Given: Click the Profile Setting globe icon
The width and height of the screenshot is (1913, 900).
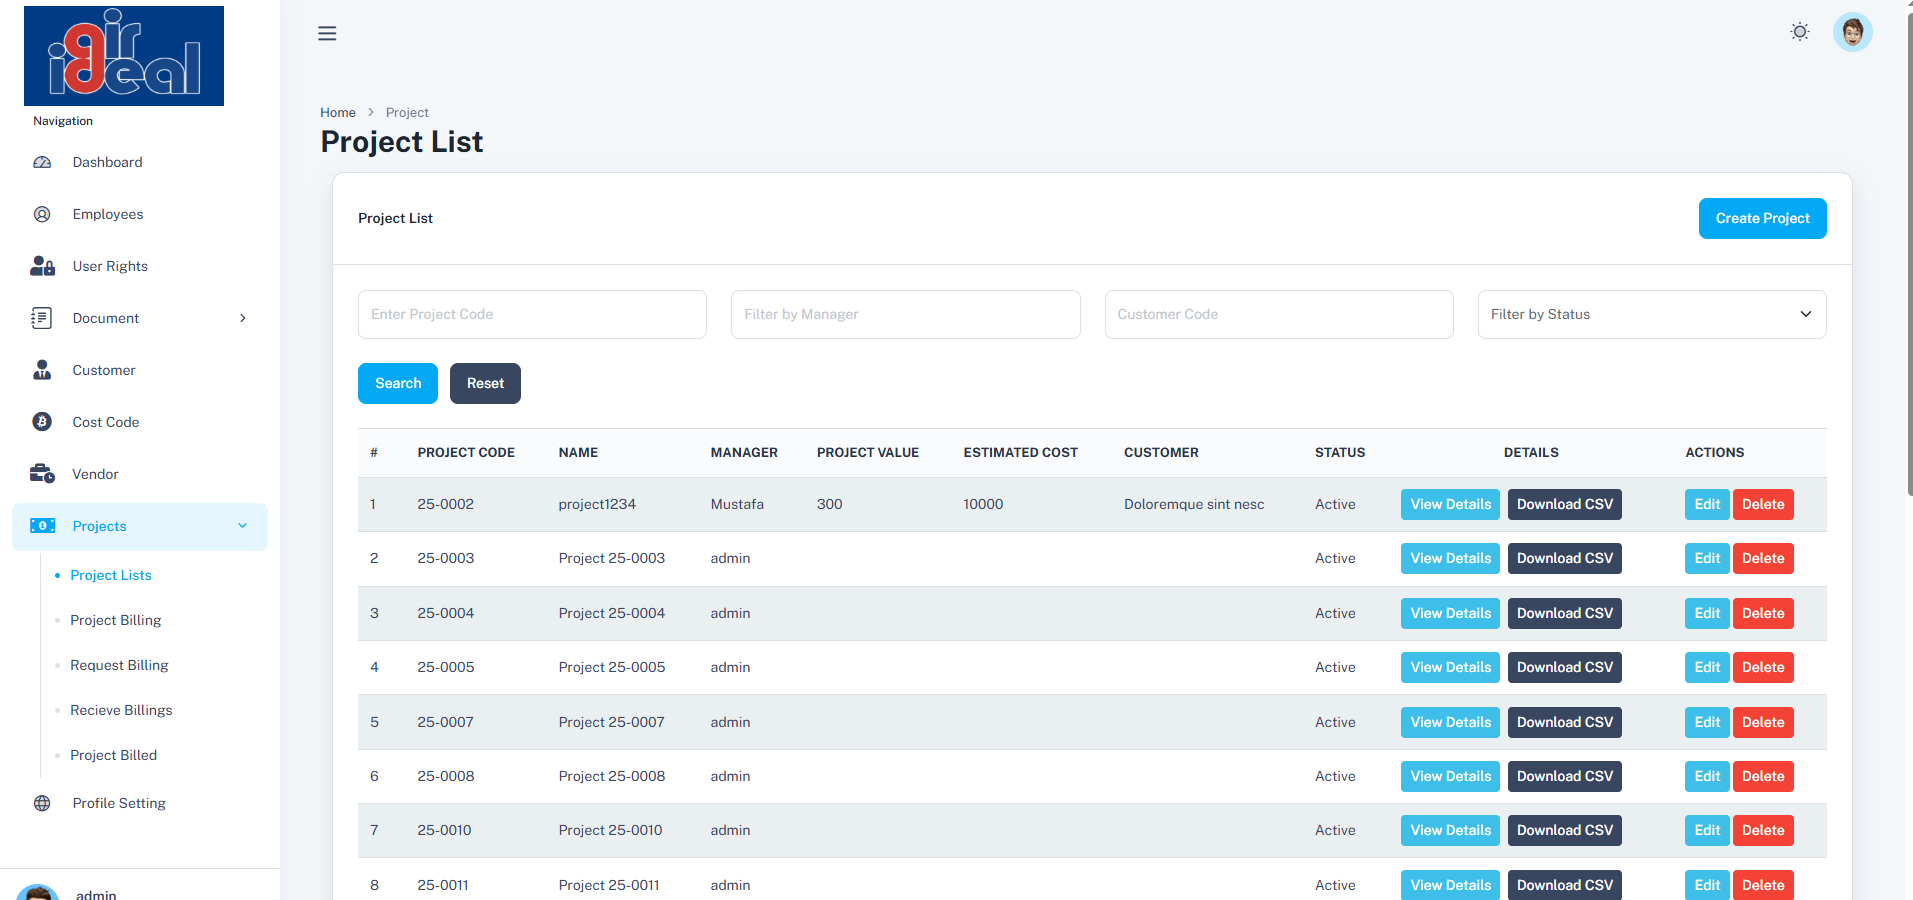Looking at the screenshot, I should 42,803.
